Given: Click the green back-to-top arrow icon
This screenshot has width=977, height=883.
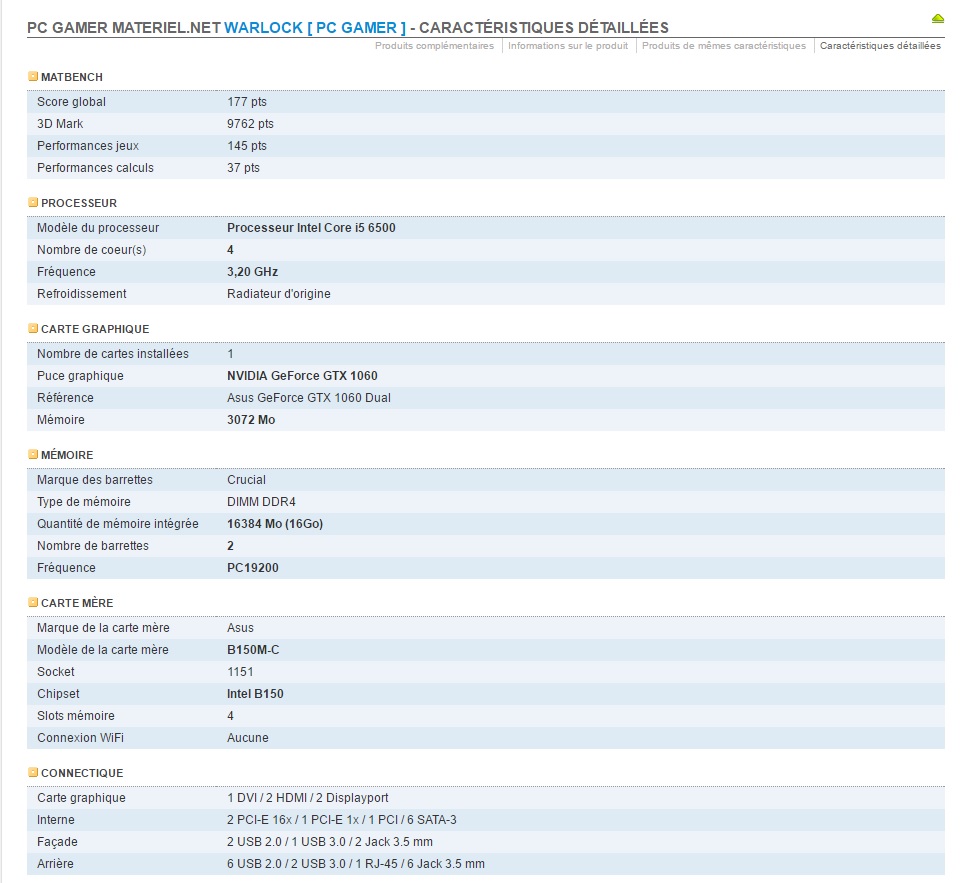Looking at the screenshot, I should [937, 18].
